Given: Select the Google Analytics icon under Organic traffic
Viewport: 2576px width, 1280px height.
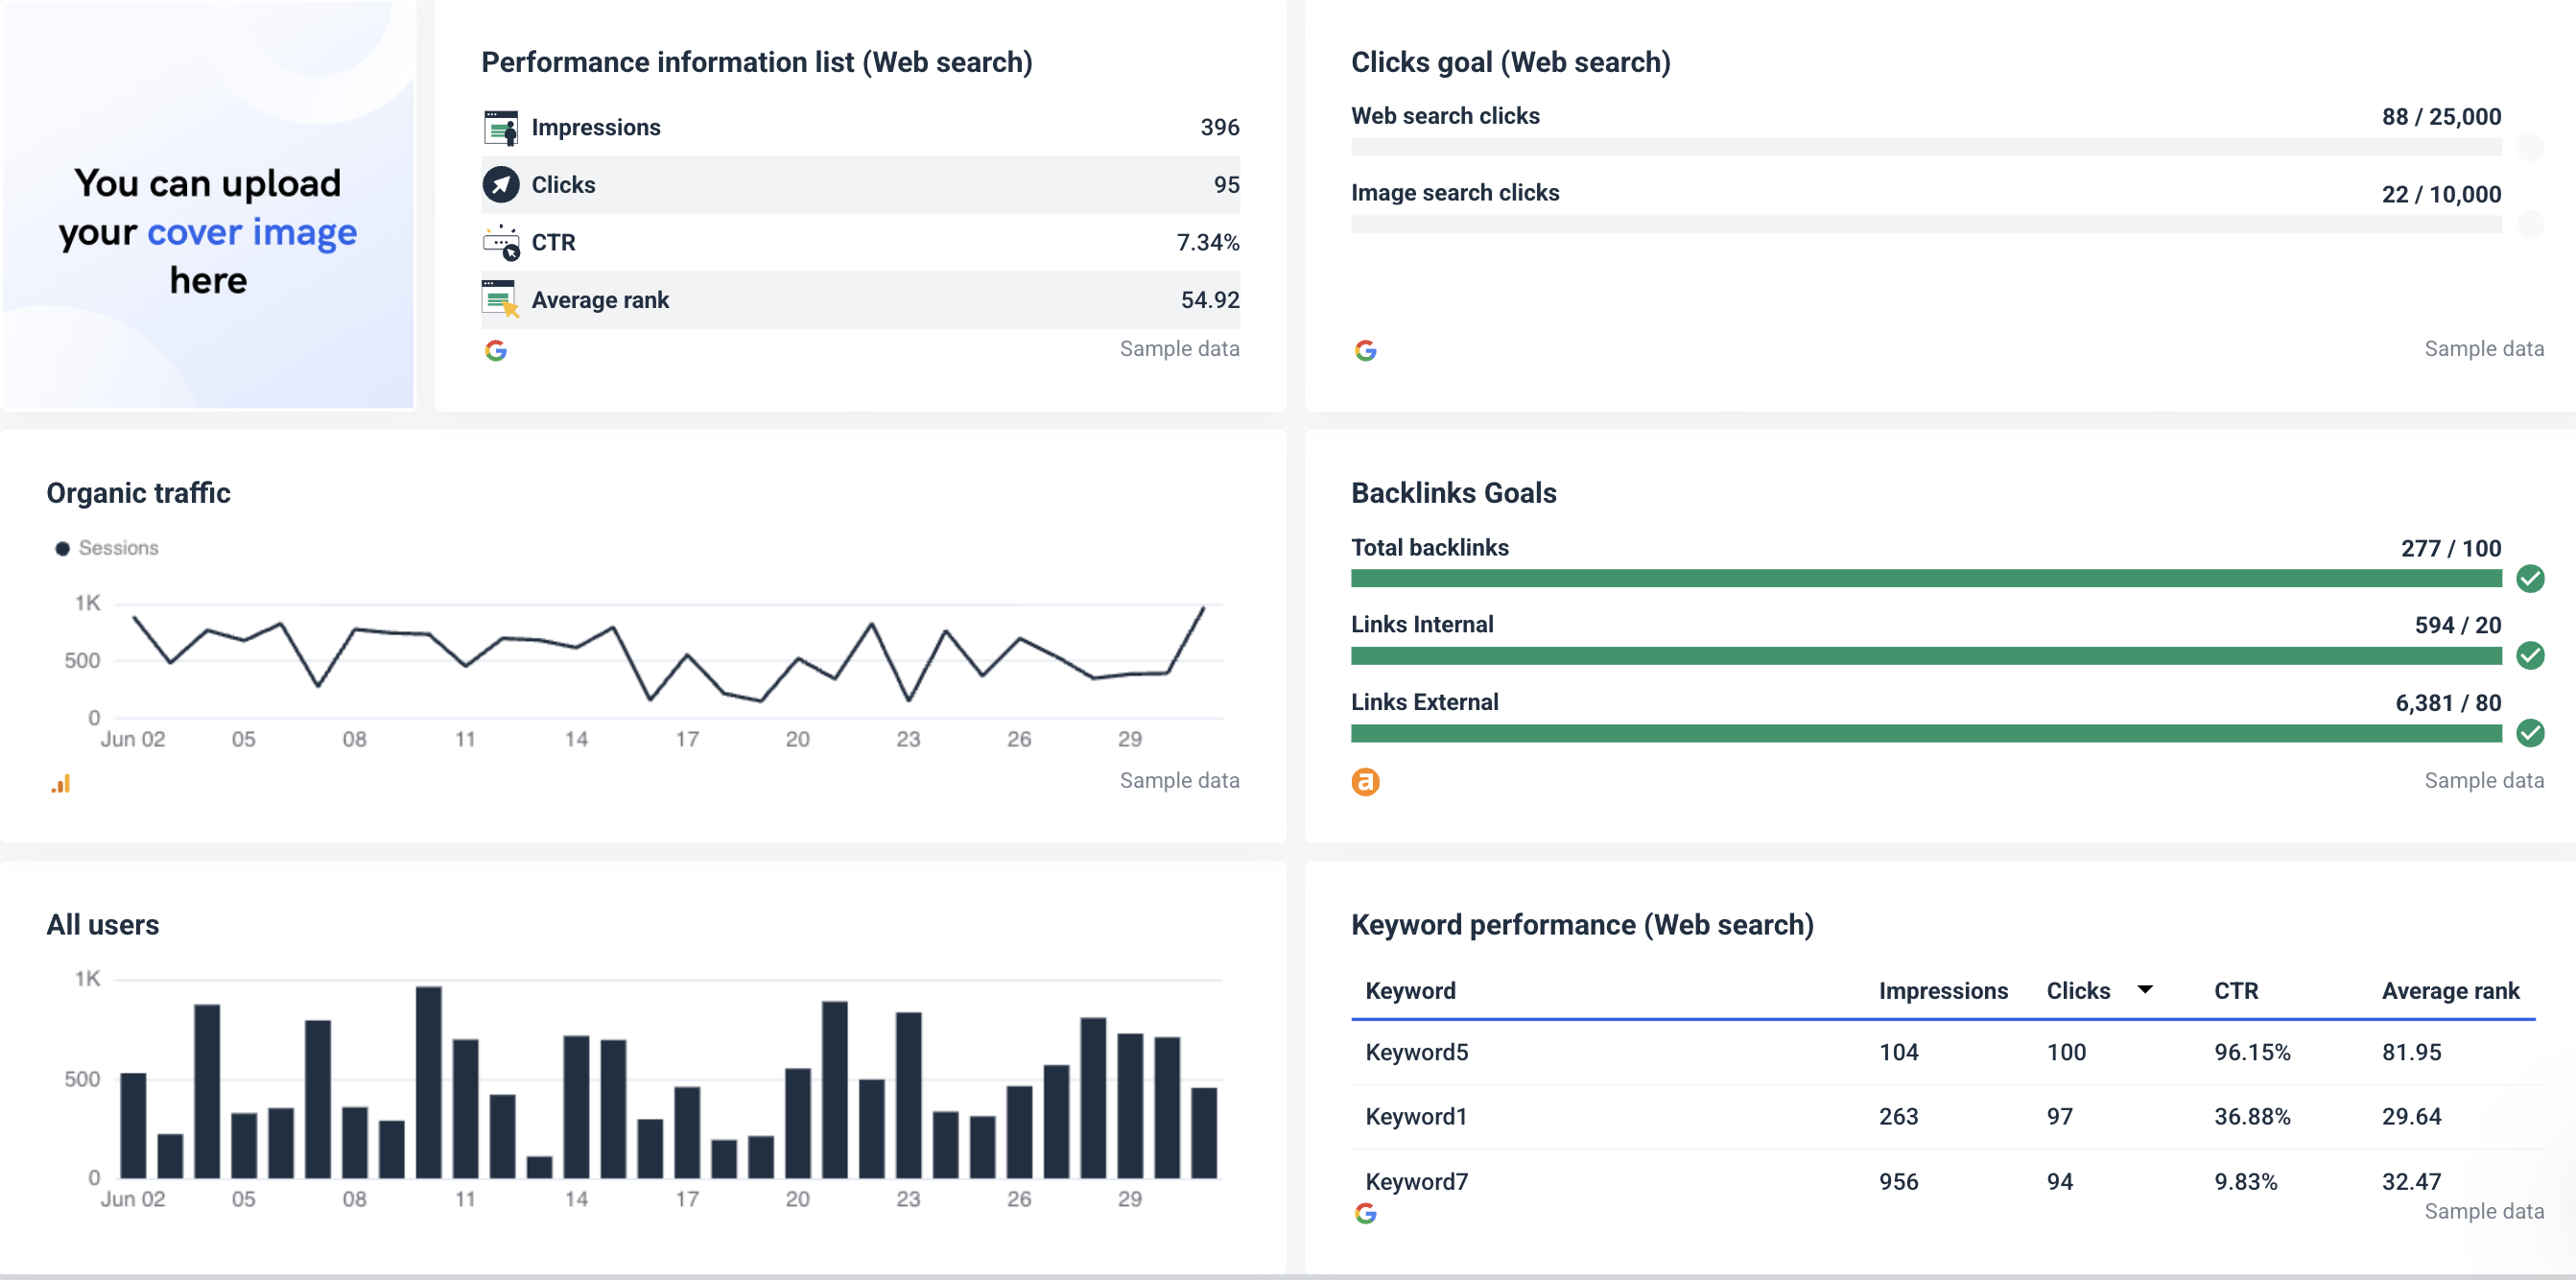Looking at the screenshot, I should pos(61,783).
